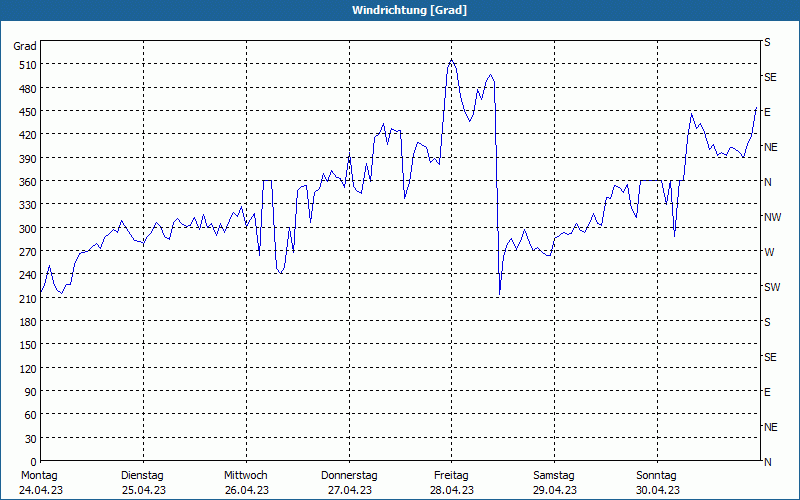800x500 pixels.
Task: Click the Sonntag day label
Action: click(x=657, y=476)
